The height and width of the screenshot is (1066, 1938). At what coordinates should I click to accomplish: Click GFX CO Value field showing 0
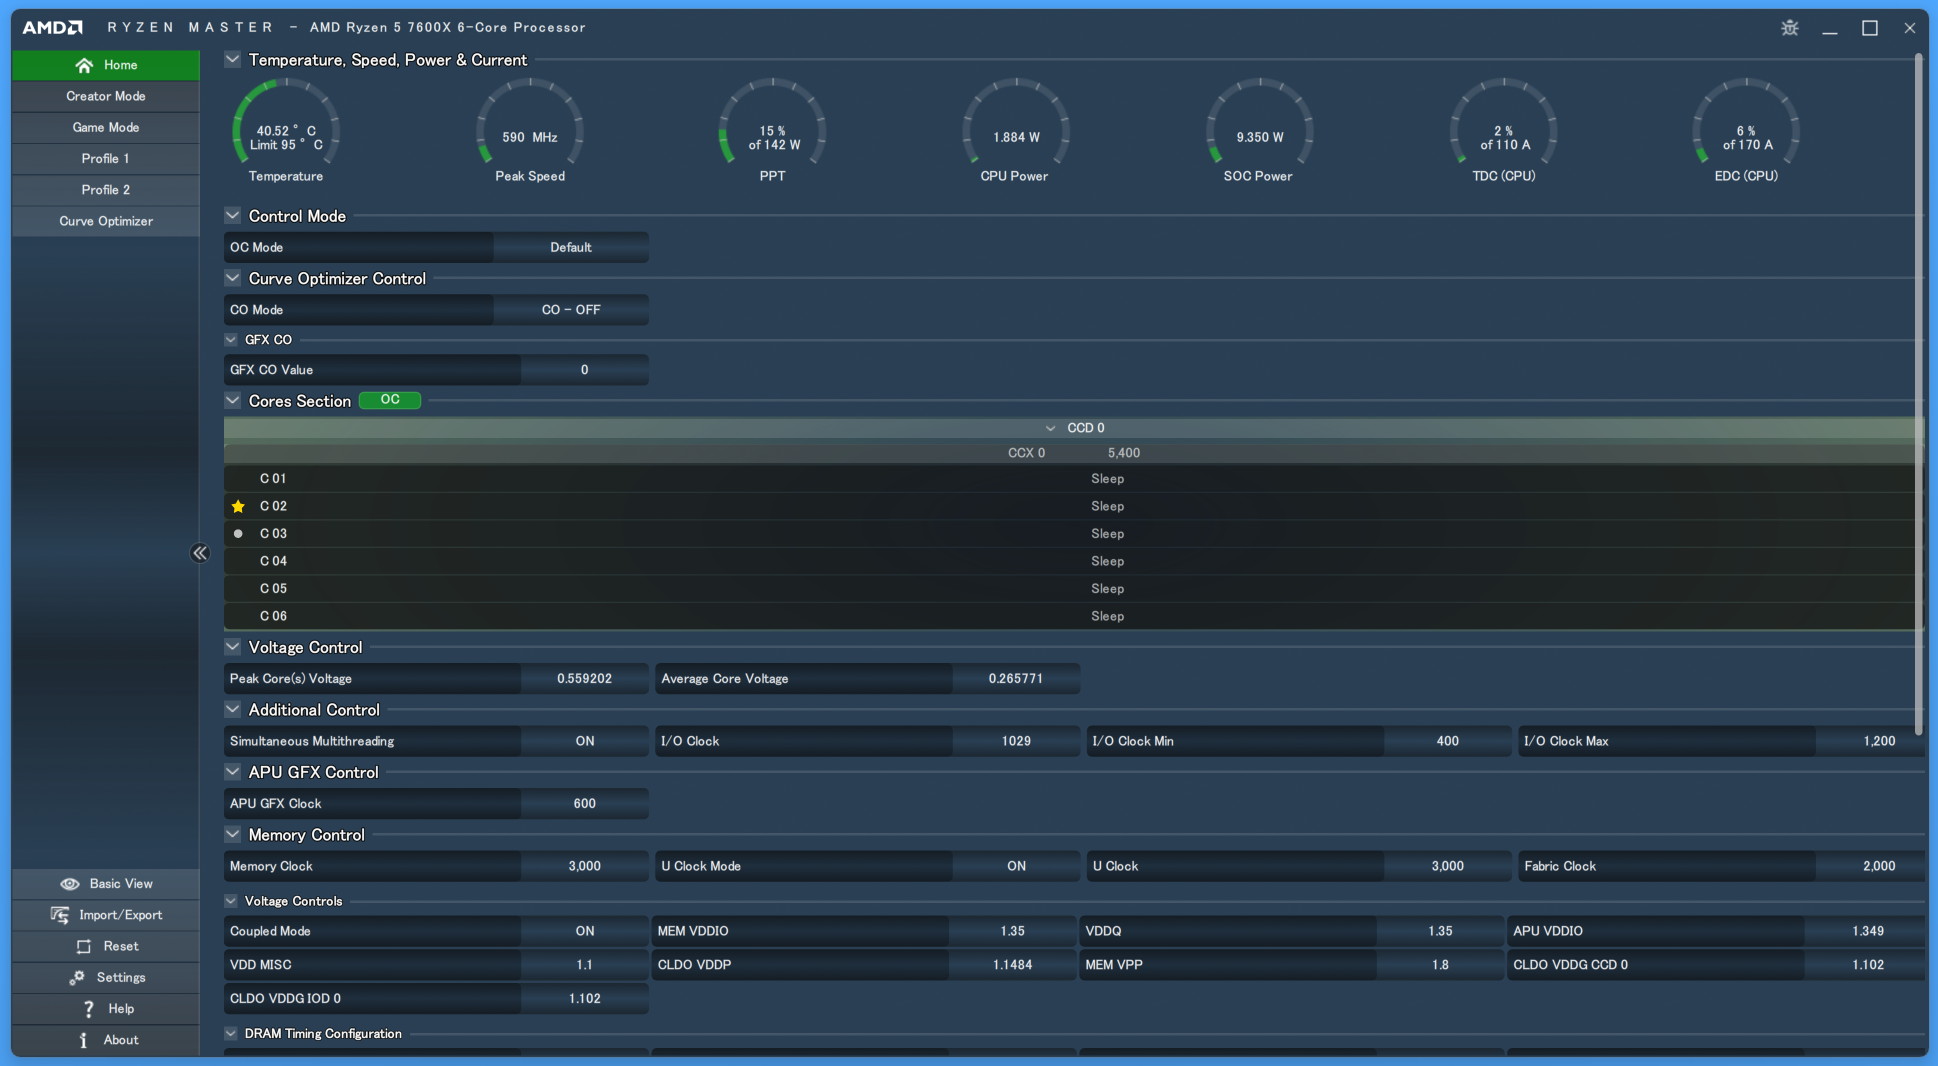pyautogui.click(x=585, y=370)
